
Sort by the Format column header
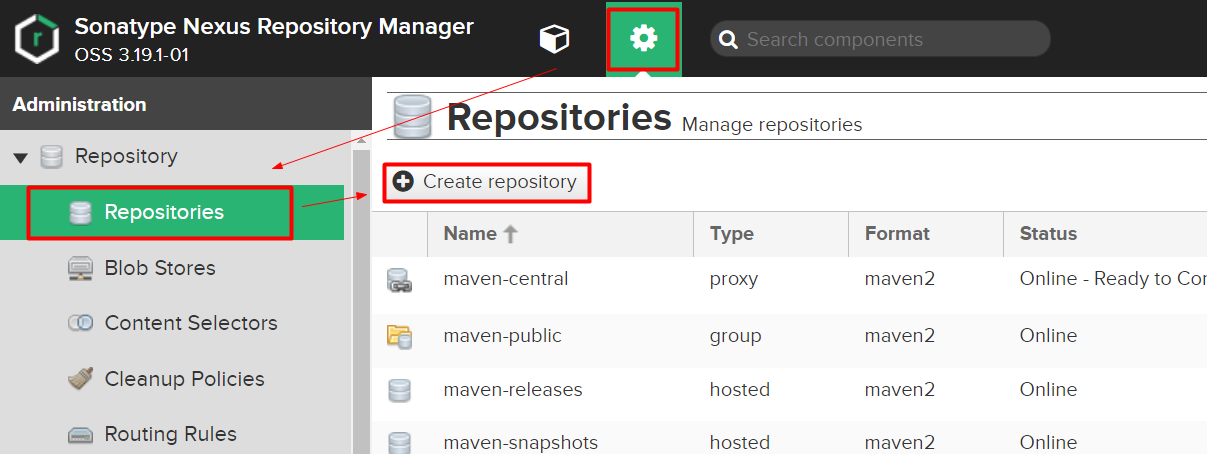(x=926, y=234)
